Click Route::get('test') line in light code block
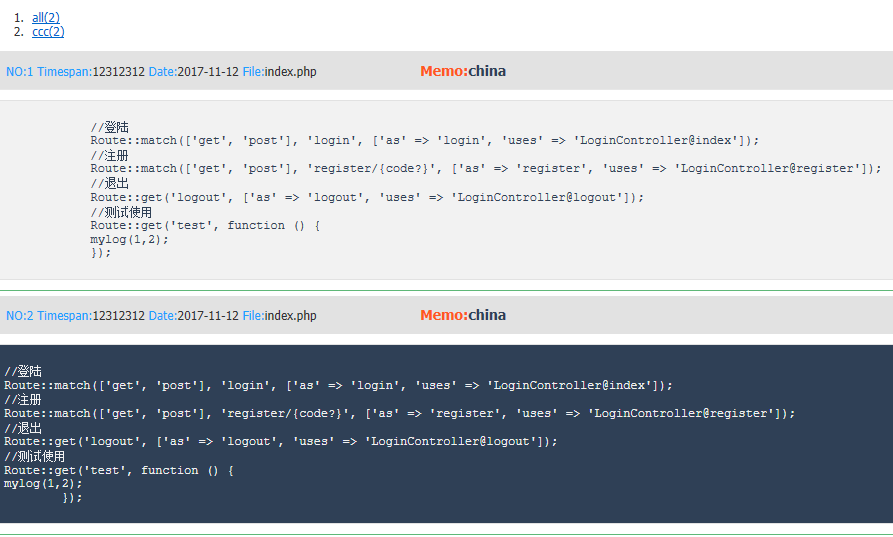The width and height of the screenshot is (893, 537). [205, 225]
